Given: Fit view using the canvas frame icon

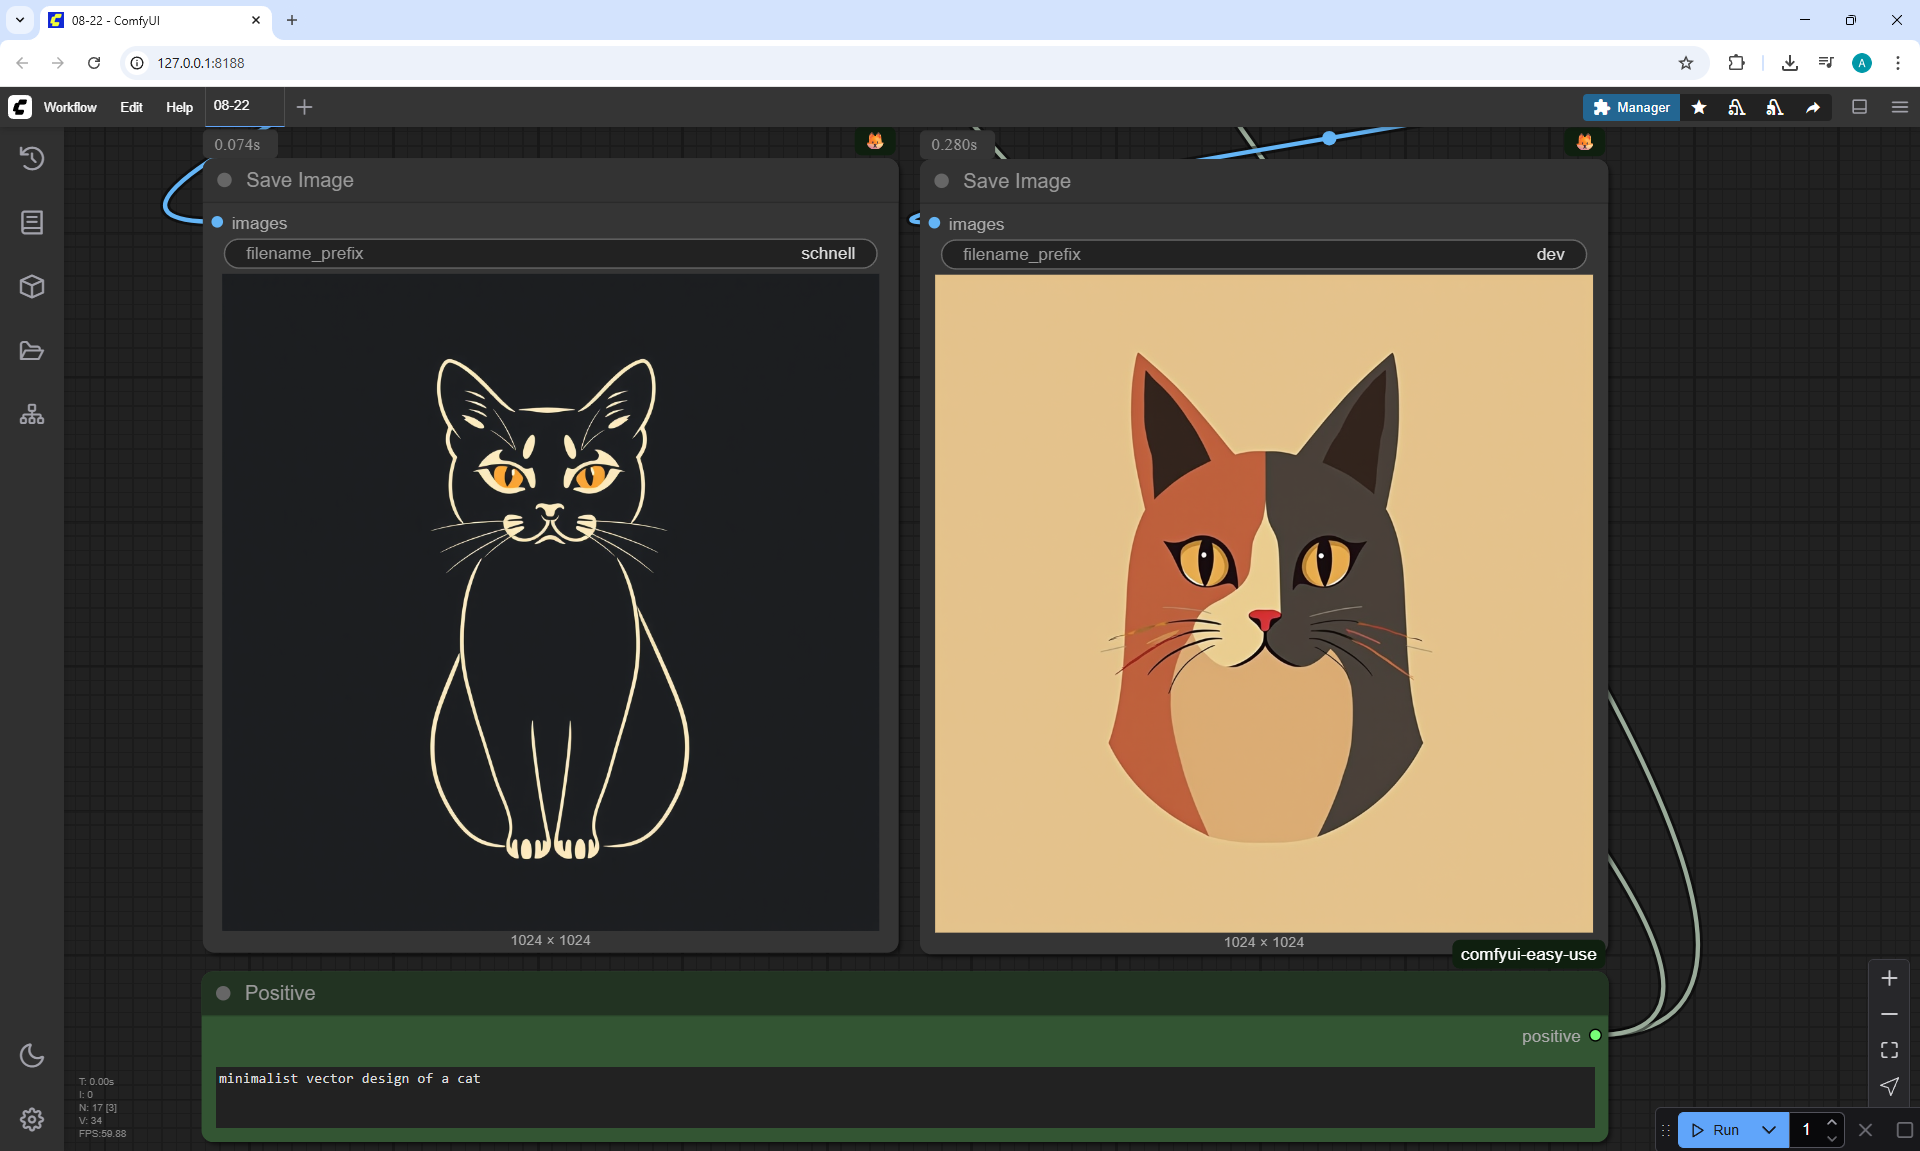Looking at the screenshot, I should [1889, 1050].
